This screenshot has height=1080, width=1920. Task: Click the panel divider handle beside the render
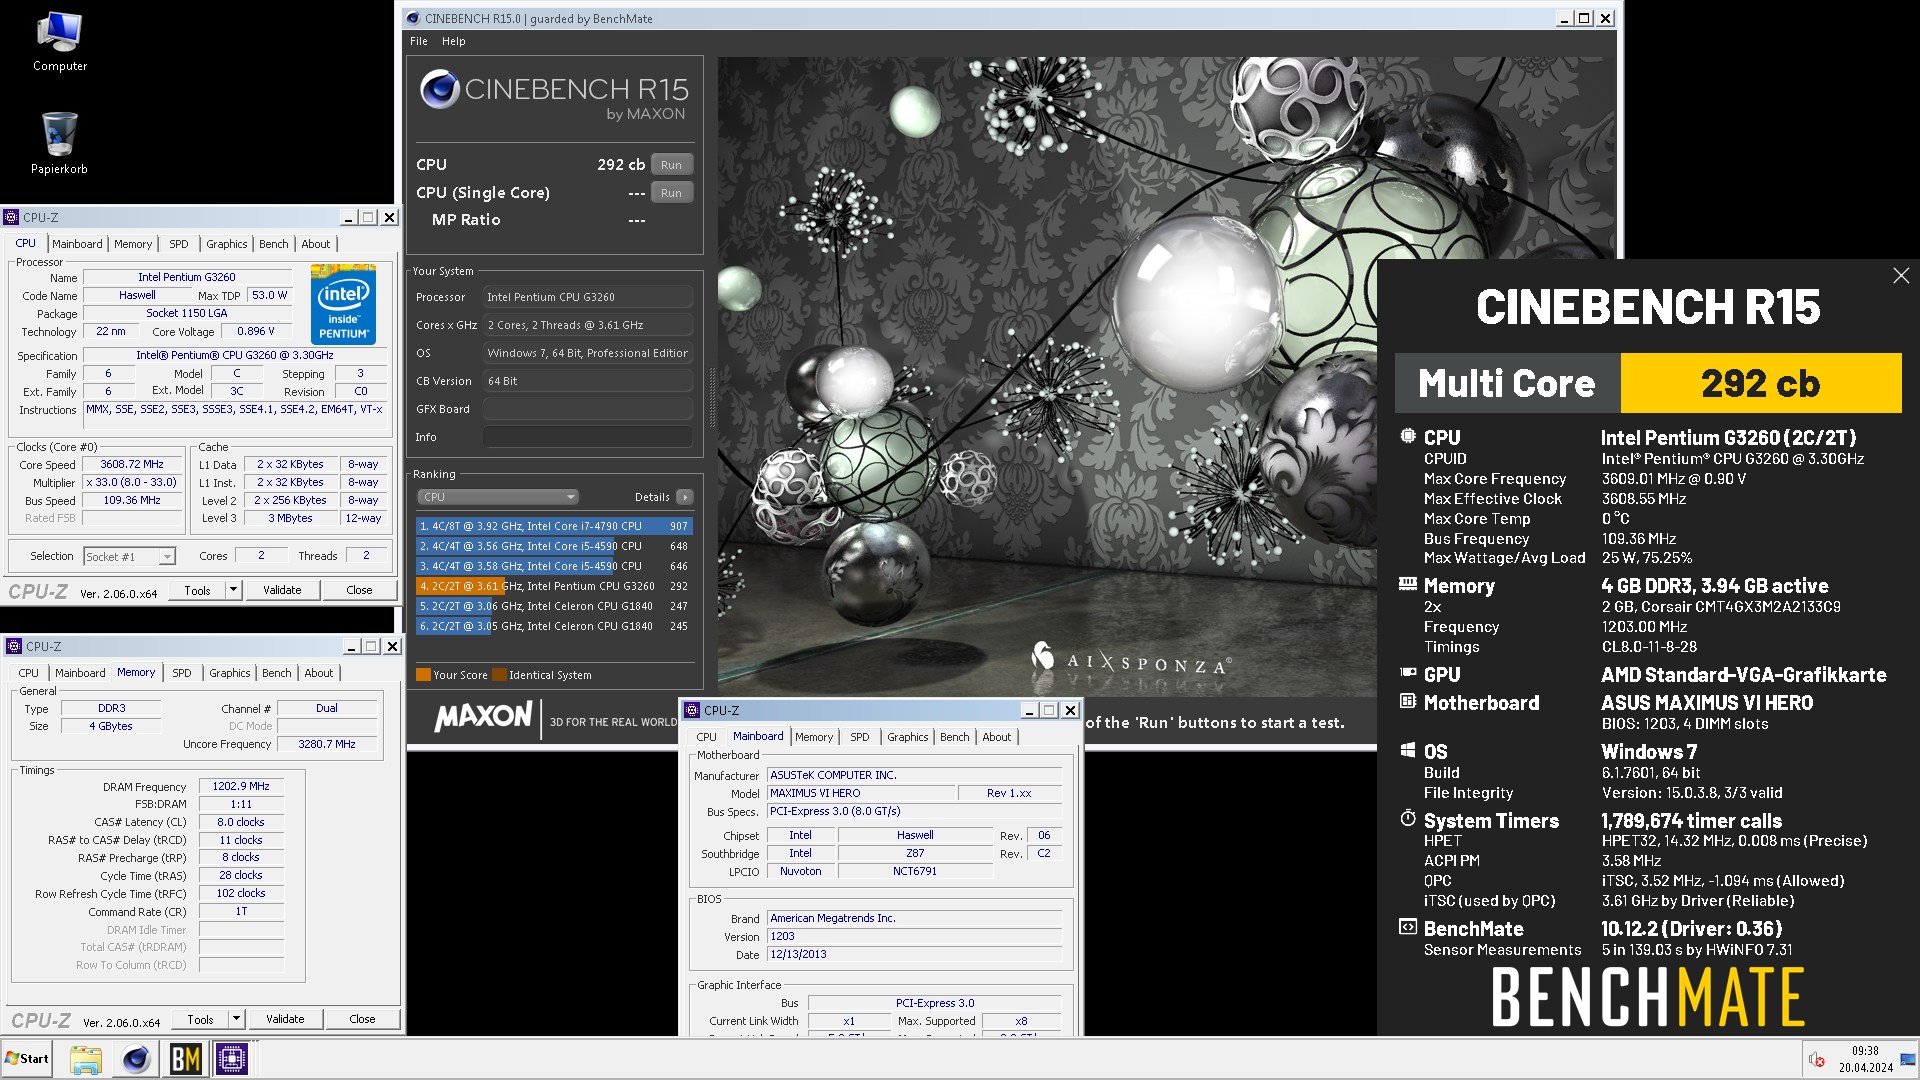(712, 397)
